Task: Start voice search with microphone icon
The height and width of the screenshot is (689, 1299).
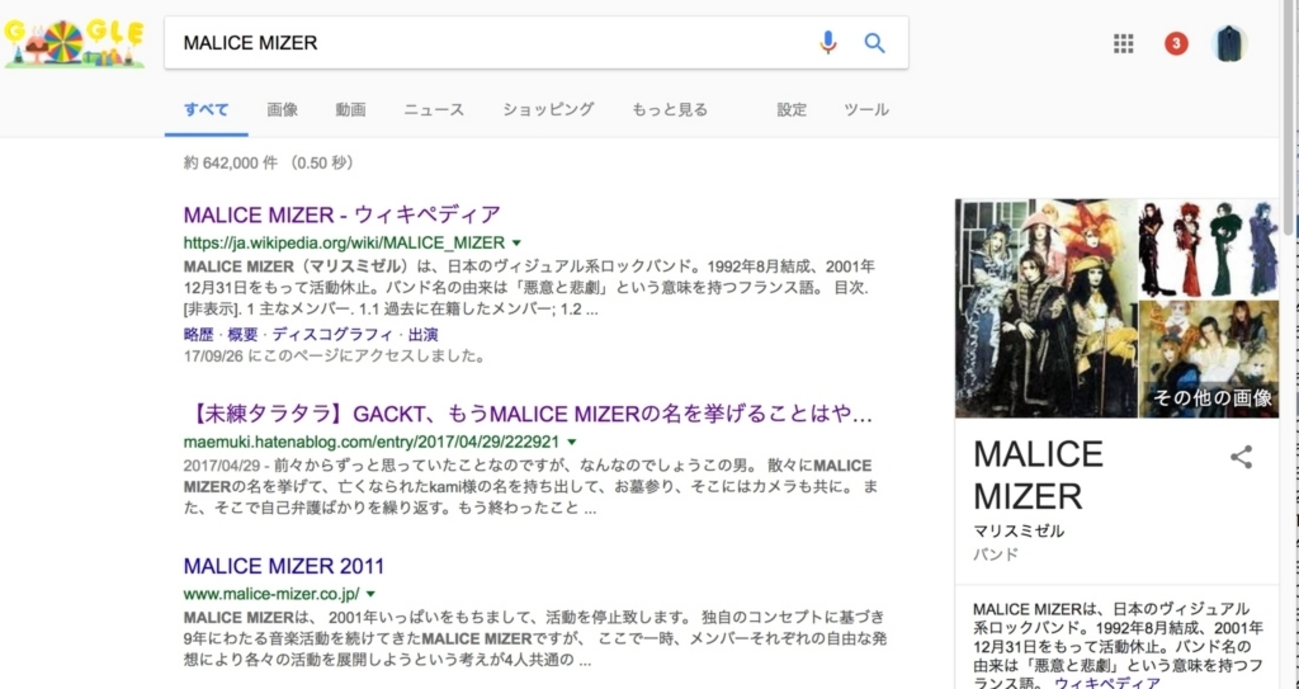Action: 827,43
